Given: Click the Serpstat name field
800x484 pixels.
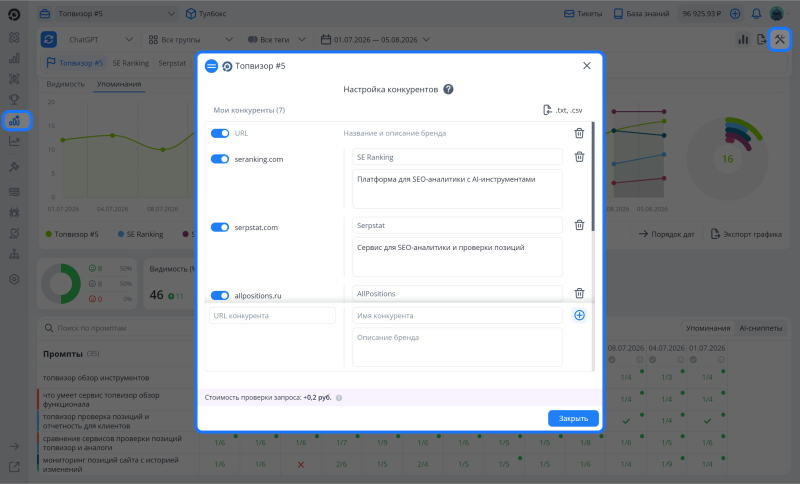Looking at the screenshot, I should [x=457, y=225].
